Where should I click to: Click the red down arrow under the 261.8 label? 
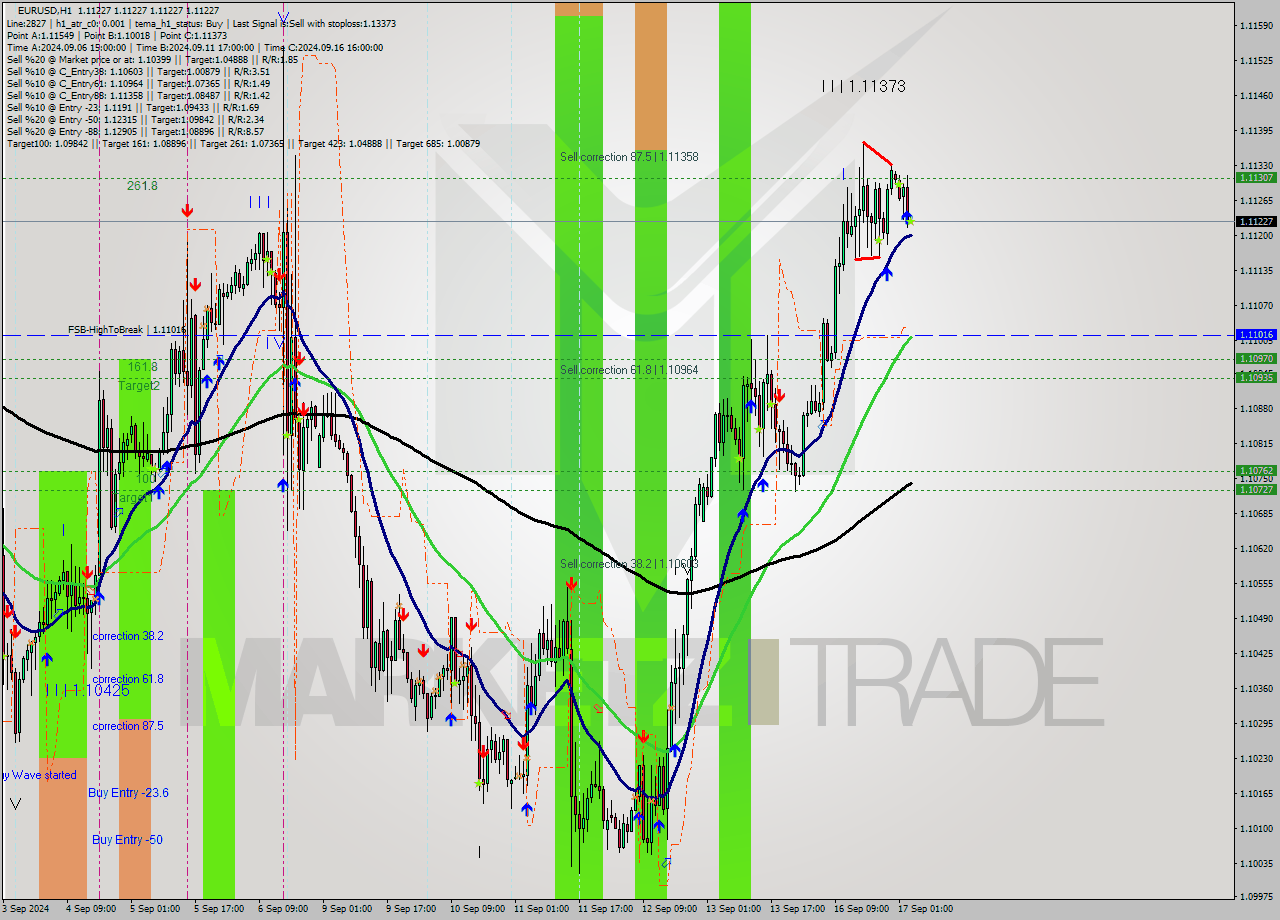pyautogui.click(x=187, y=210)
